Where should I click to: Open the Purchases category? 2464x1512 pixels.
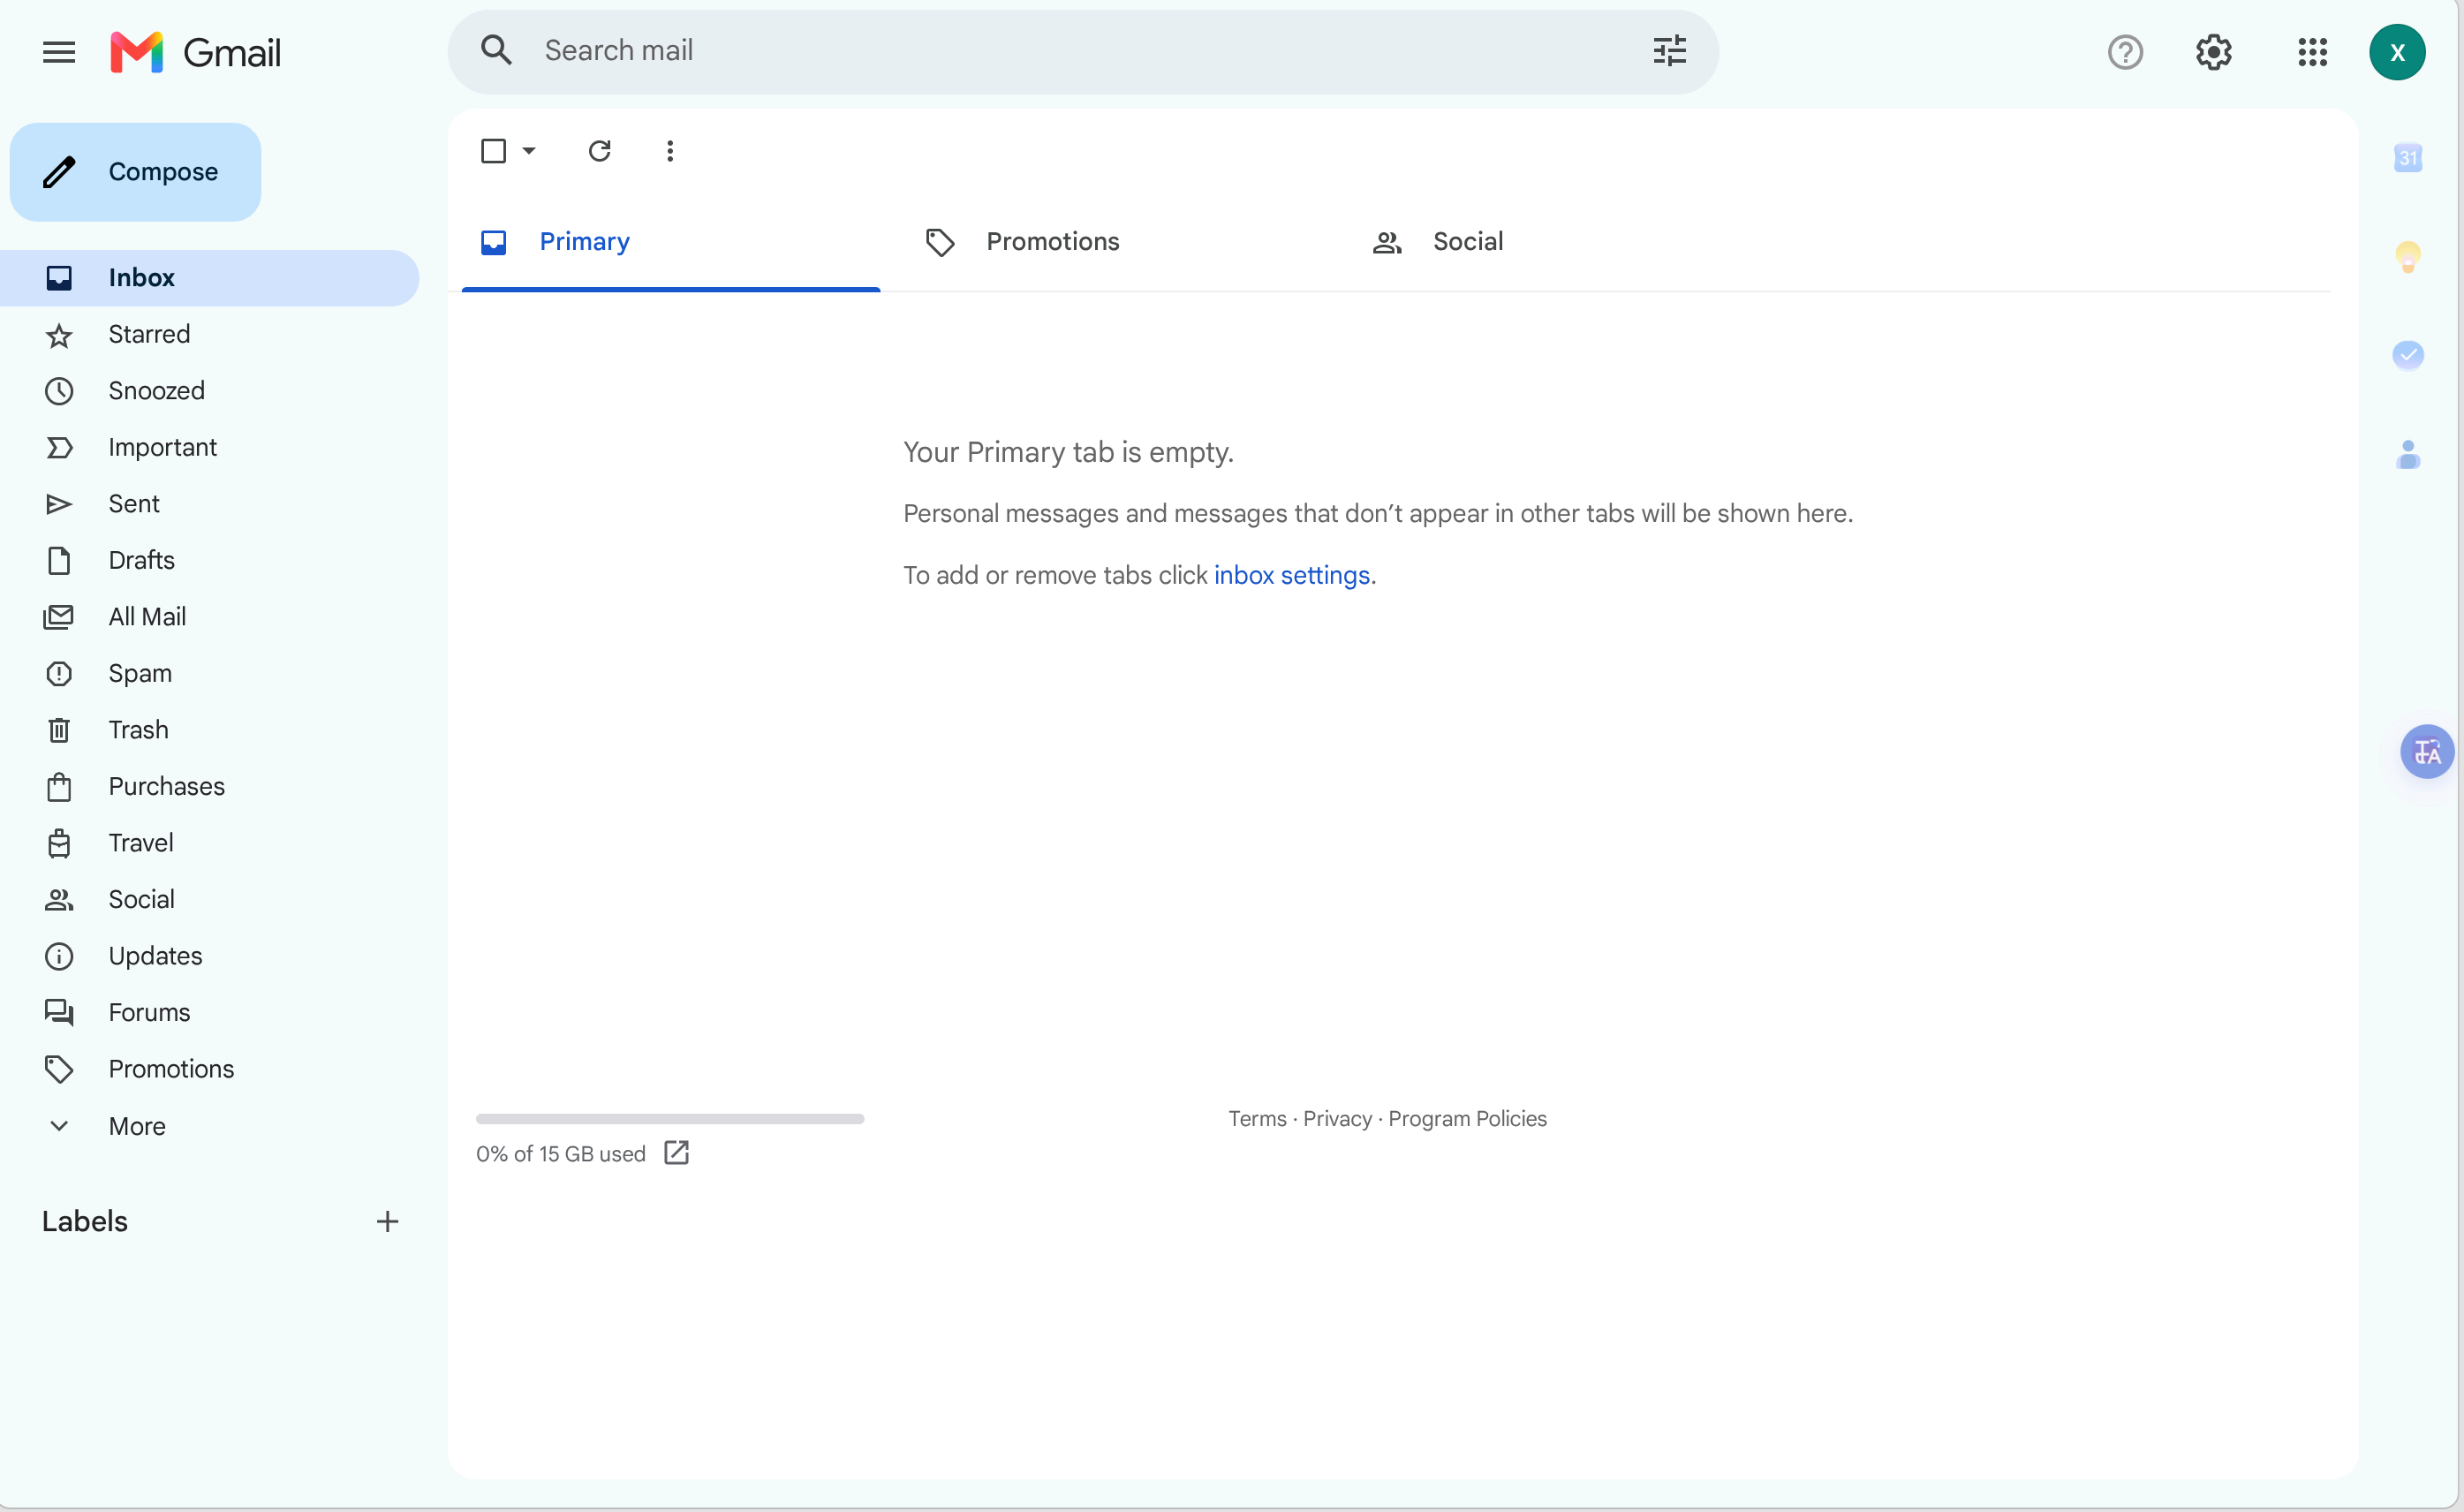pos(210,786)
